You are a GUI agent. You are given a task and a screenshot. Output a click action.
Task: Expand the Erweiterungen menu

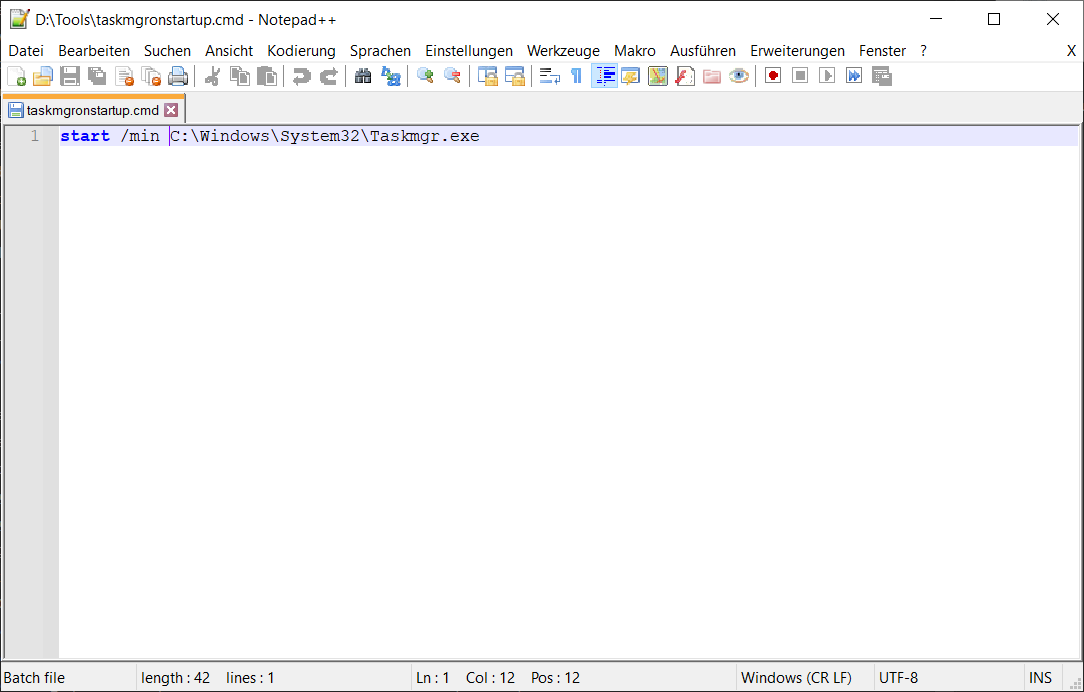pyautogui.click(x=797, y=51)
